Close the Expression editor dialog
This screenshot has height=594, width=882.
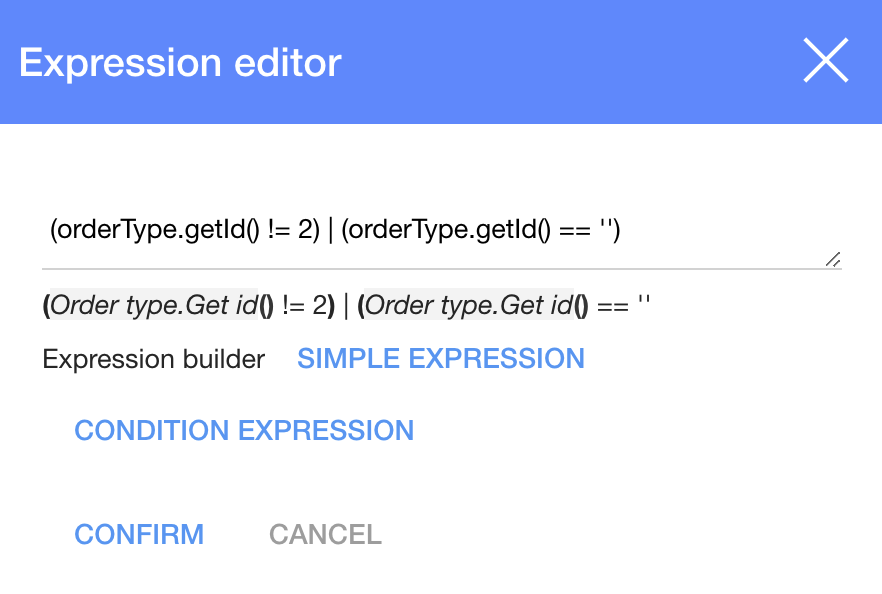(826, 60)
